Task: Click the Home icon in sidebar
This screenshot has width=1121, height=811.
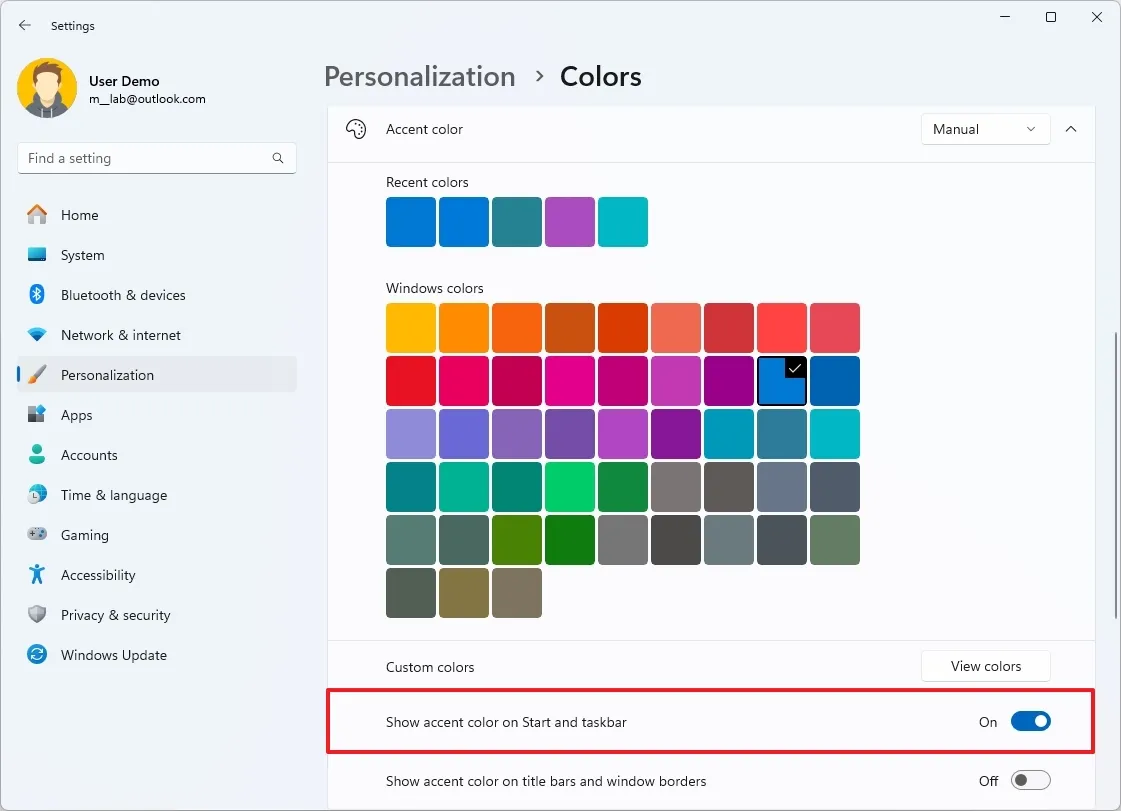Action: pos(37,215)
